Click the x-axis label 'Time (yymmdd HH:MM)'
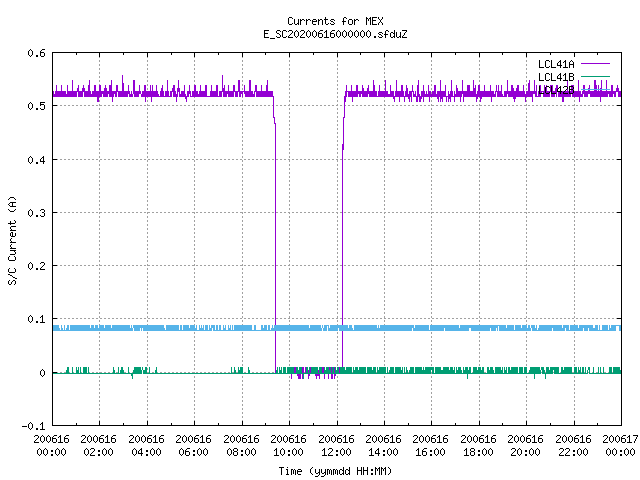 [x=335, y=471]
